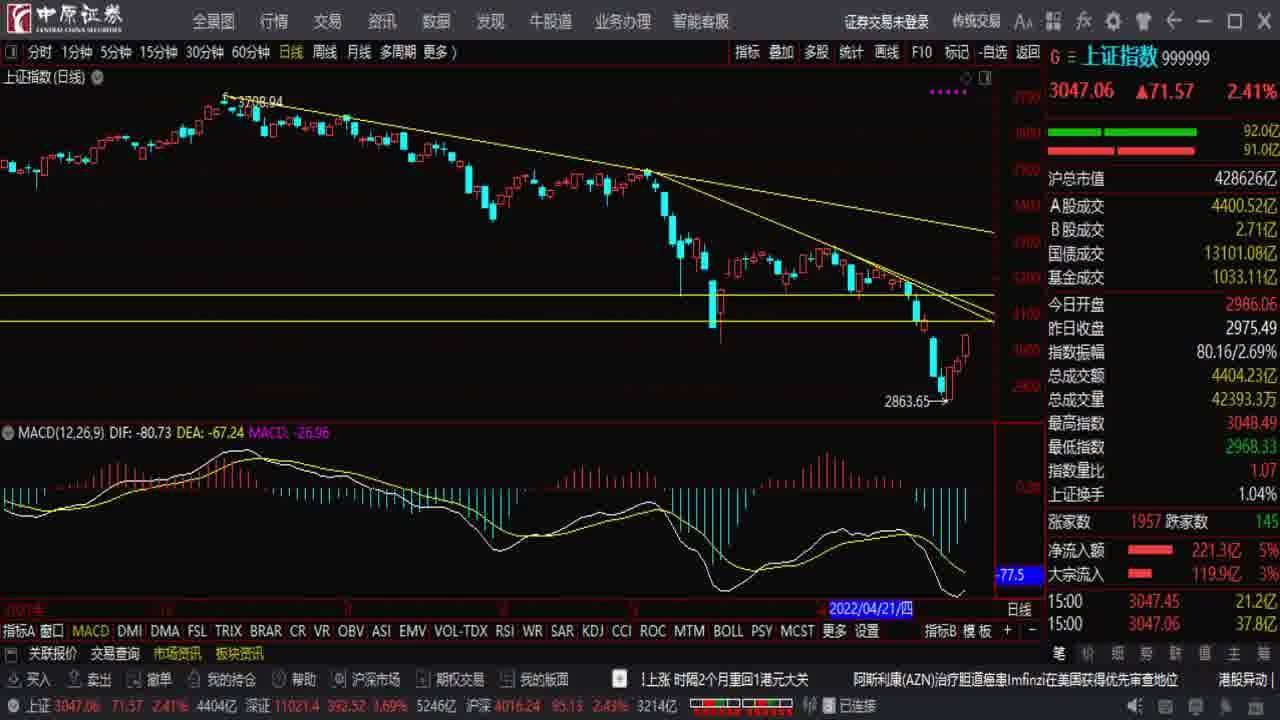Expand 更多 indicators next to MCST
1280x720 pixels.
pyautogui.click(x=834, y=631)
